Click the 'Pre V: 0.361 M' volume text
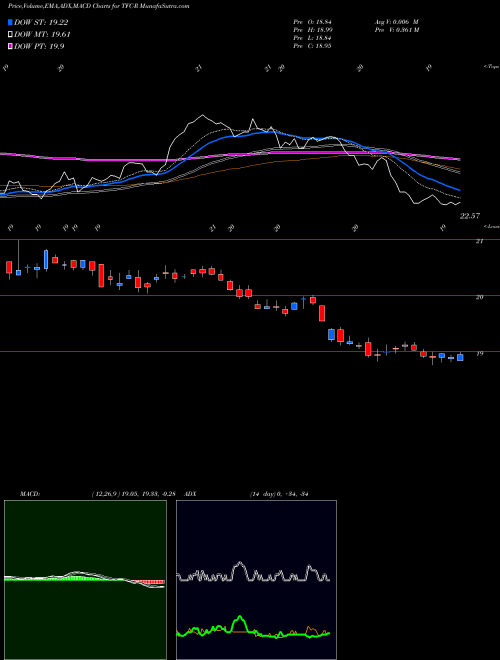Image resolution: width=500 pixels, height=660 pixels. 396,30
